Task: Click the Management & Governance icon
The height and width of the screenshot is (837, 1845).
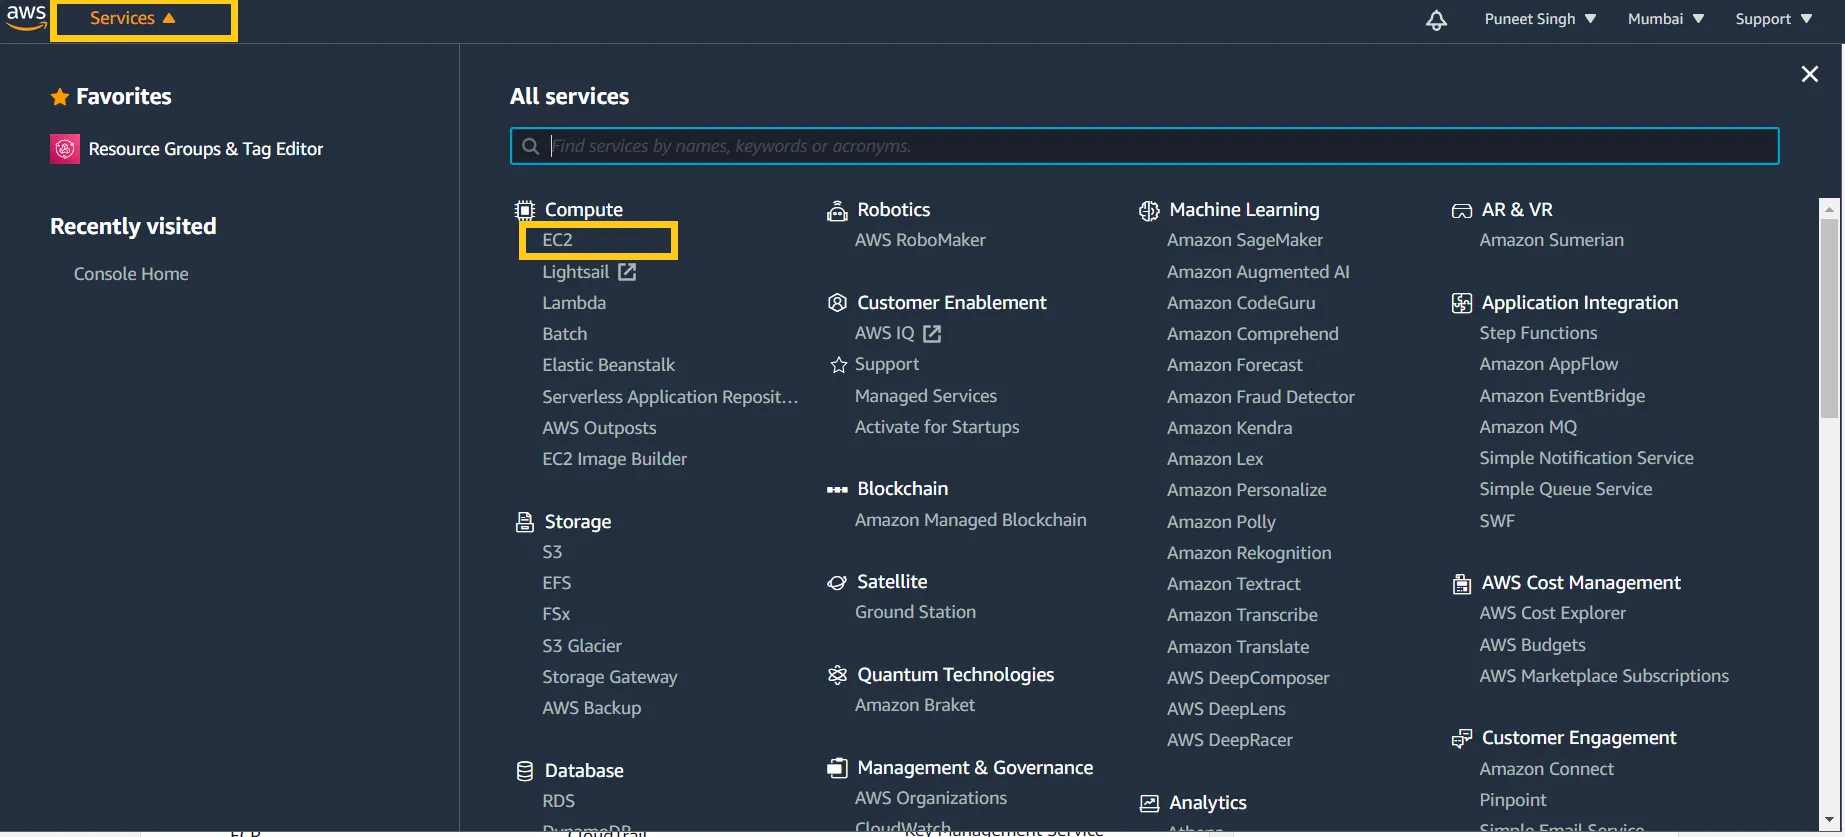Action: tap(837, 768)
